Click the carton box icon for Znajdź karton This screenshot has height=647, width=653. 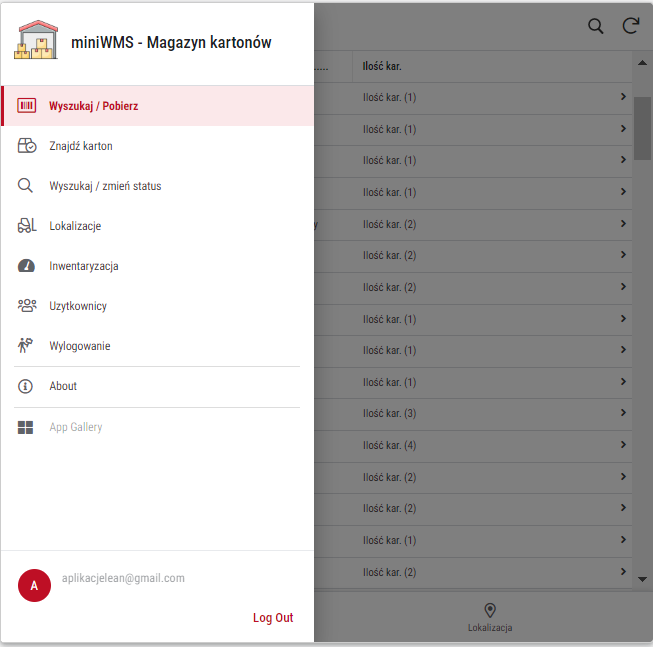tap(27, 146)
